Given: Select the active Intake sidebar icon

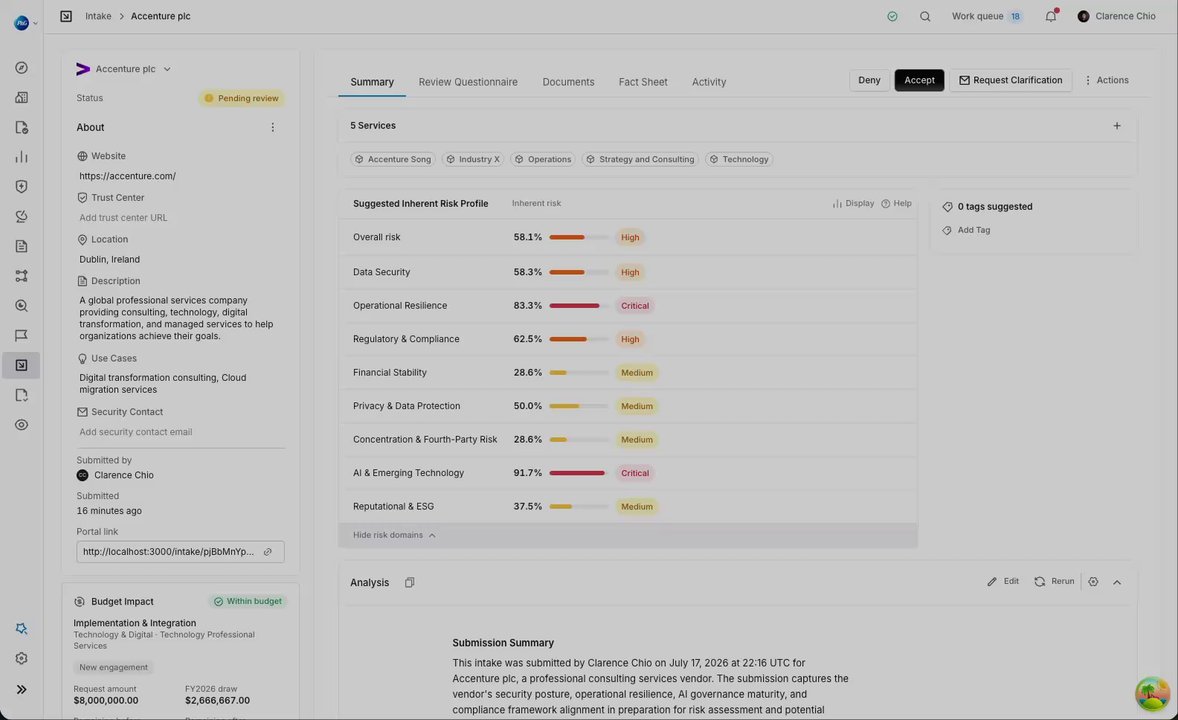Looking at the screenshot, I should [x=22, y=365].
